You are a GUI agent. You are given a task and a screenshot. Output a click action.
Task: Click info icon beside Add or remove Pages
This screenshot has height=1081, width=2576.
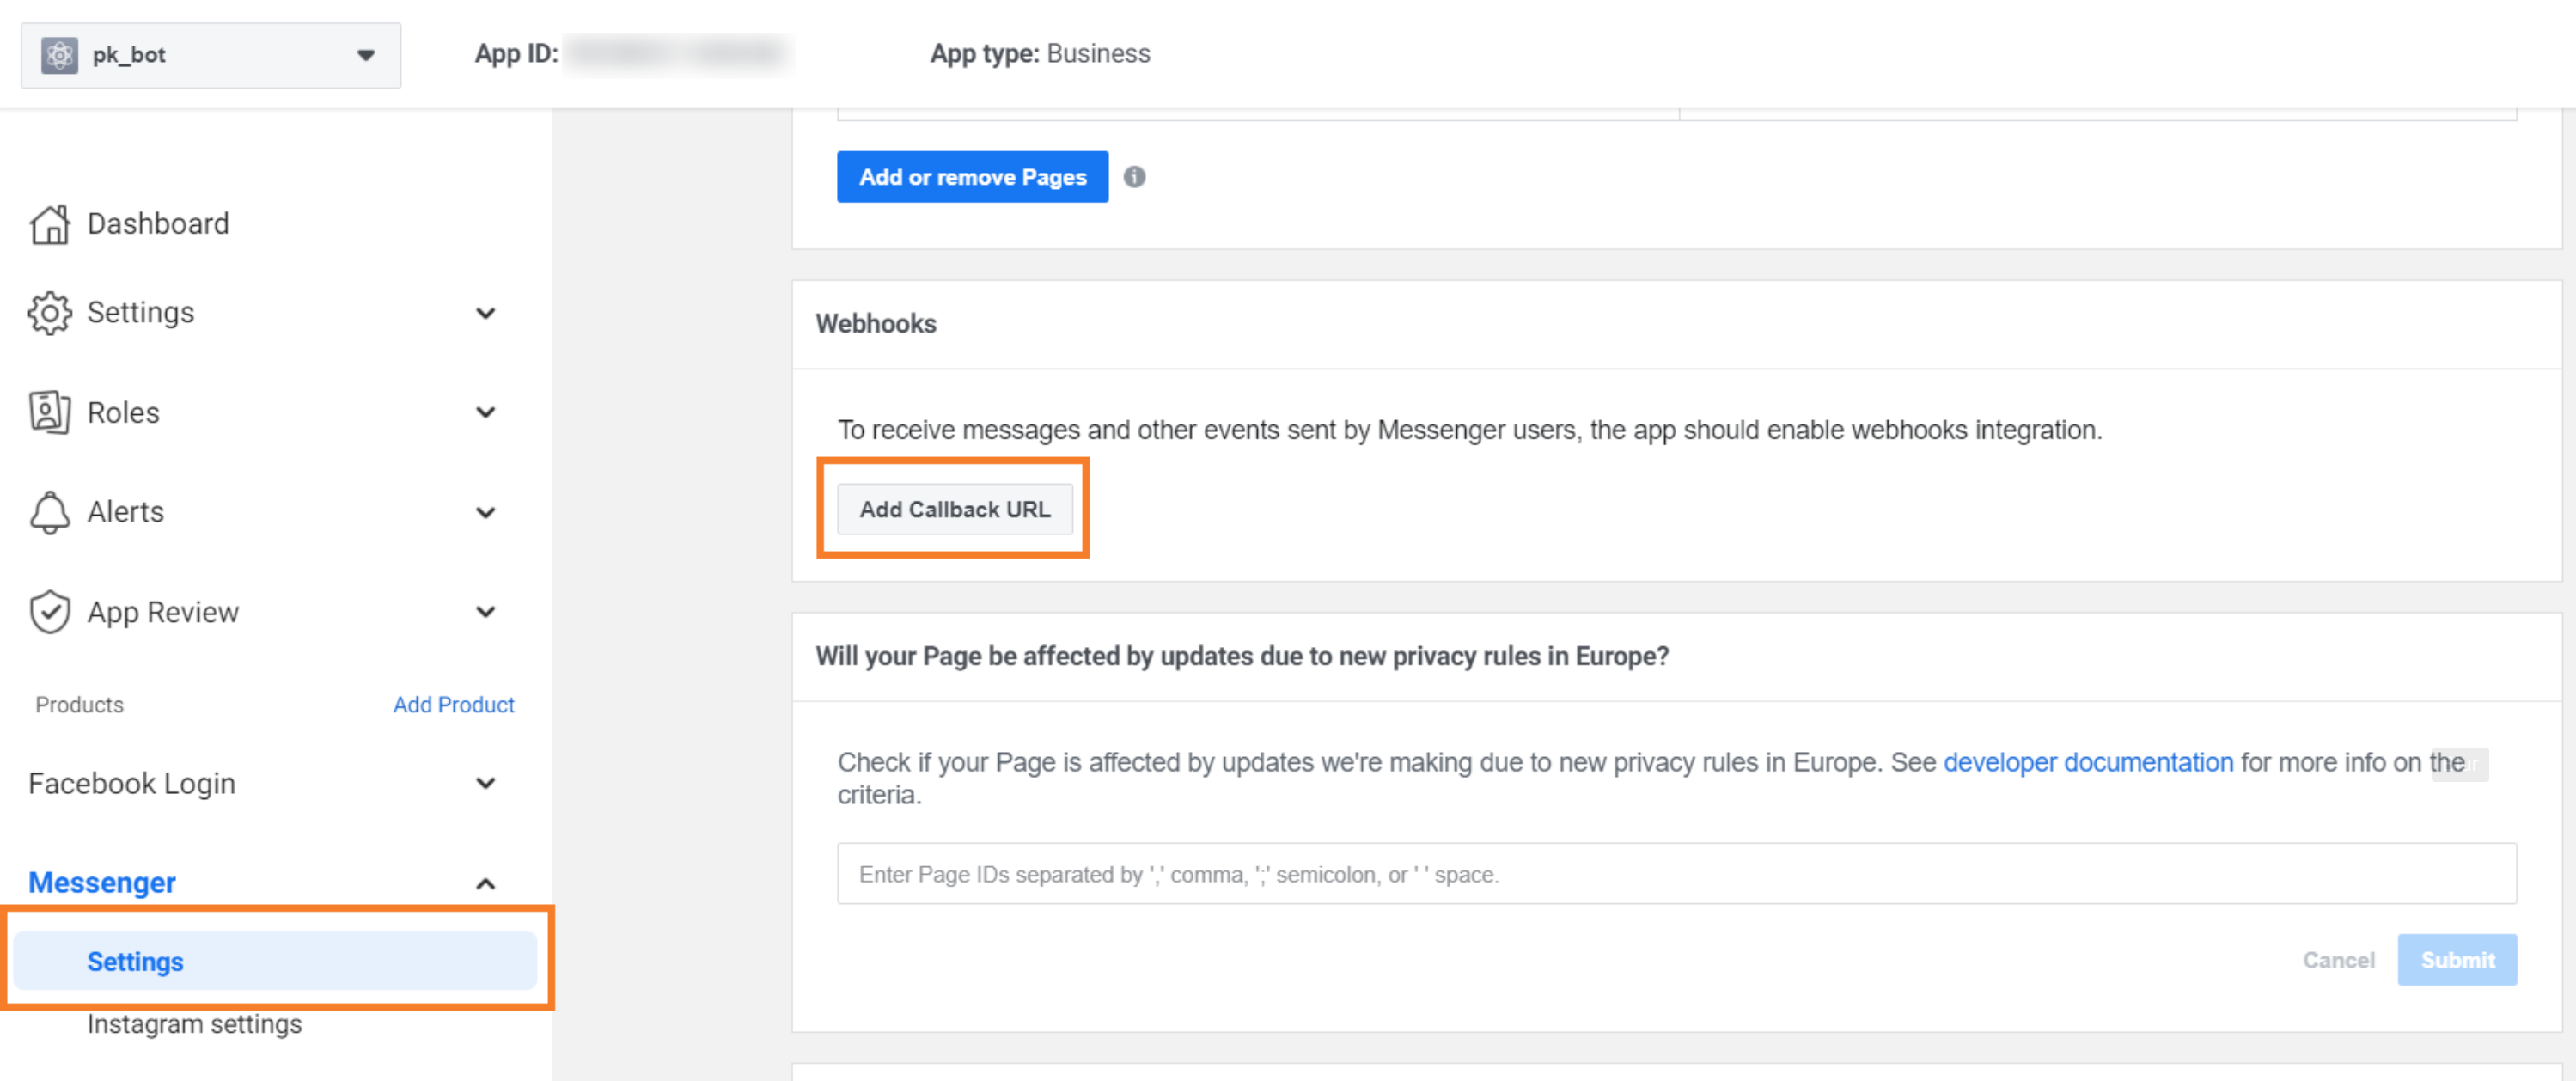point(1134,177)
